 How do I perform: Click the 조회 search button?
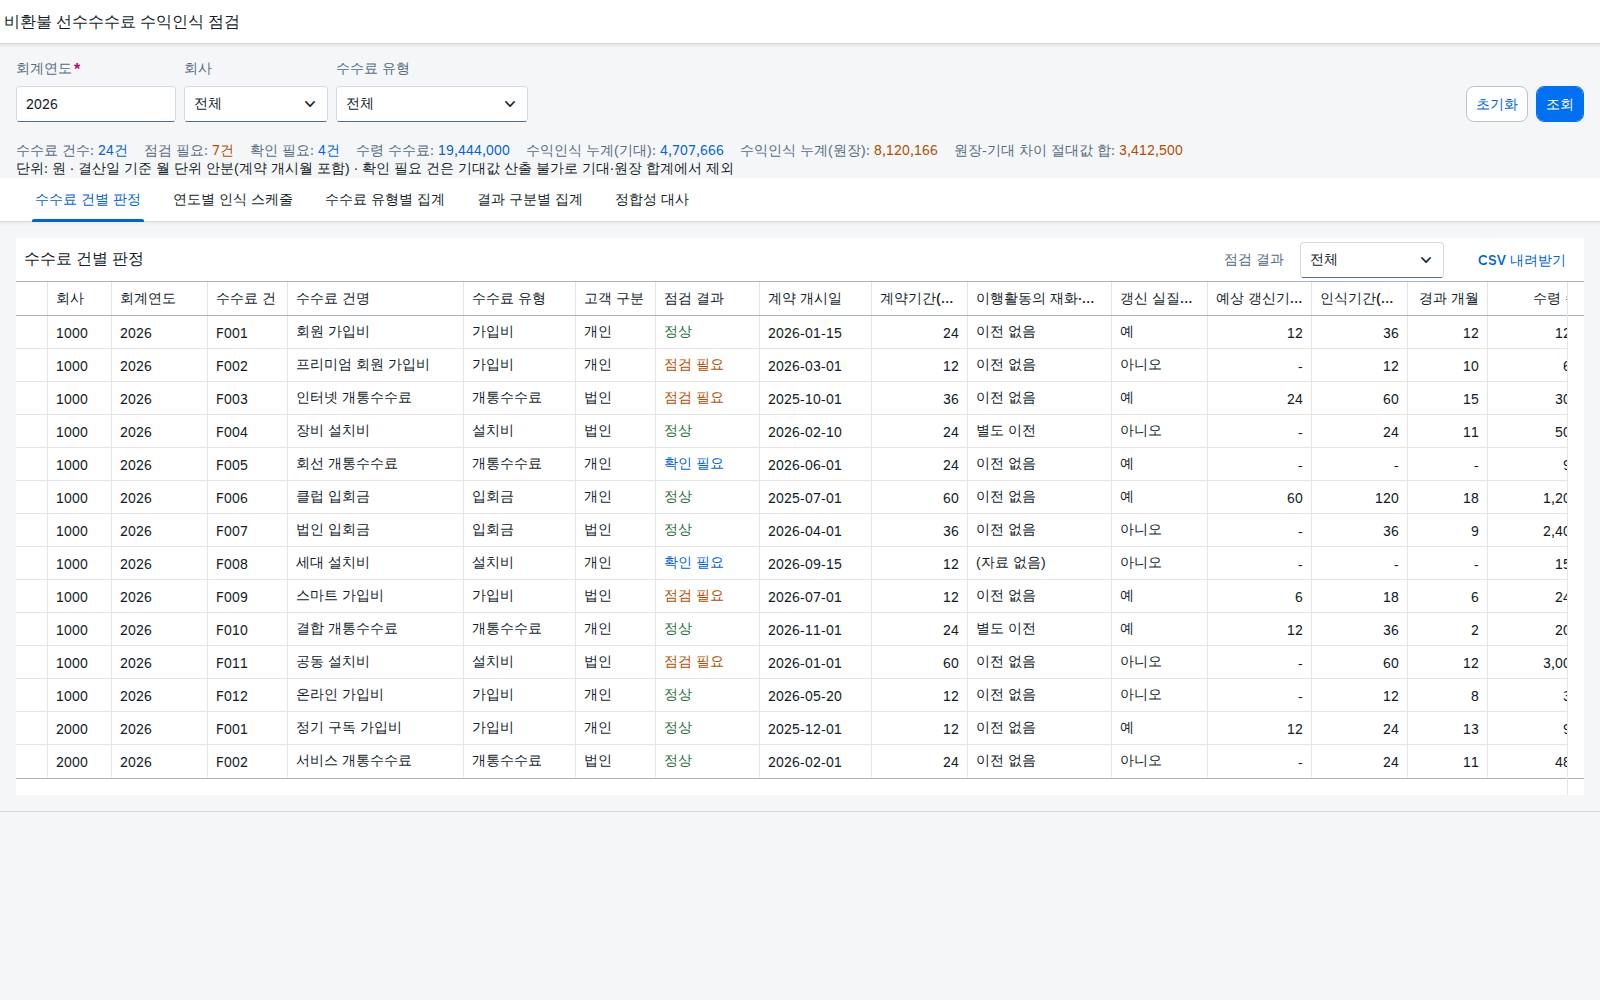pyautogui.click(x=1559, y=104)
